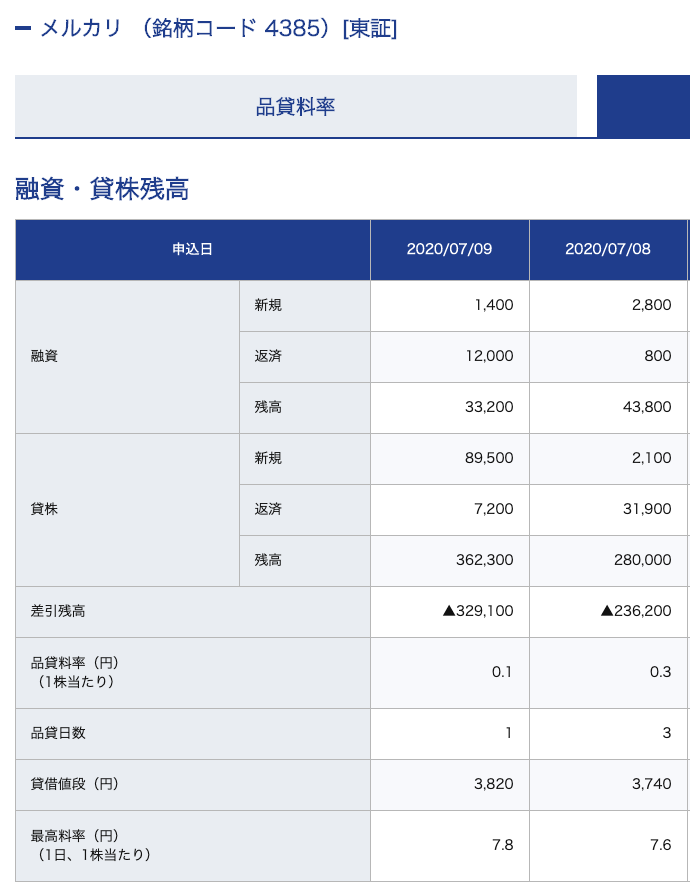Image resolution: width=690 pixels, height=884 pixels.
Task: Click the 貸株 row group label
Action: [44, 509]
